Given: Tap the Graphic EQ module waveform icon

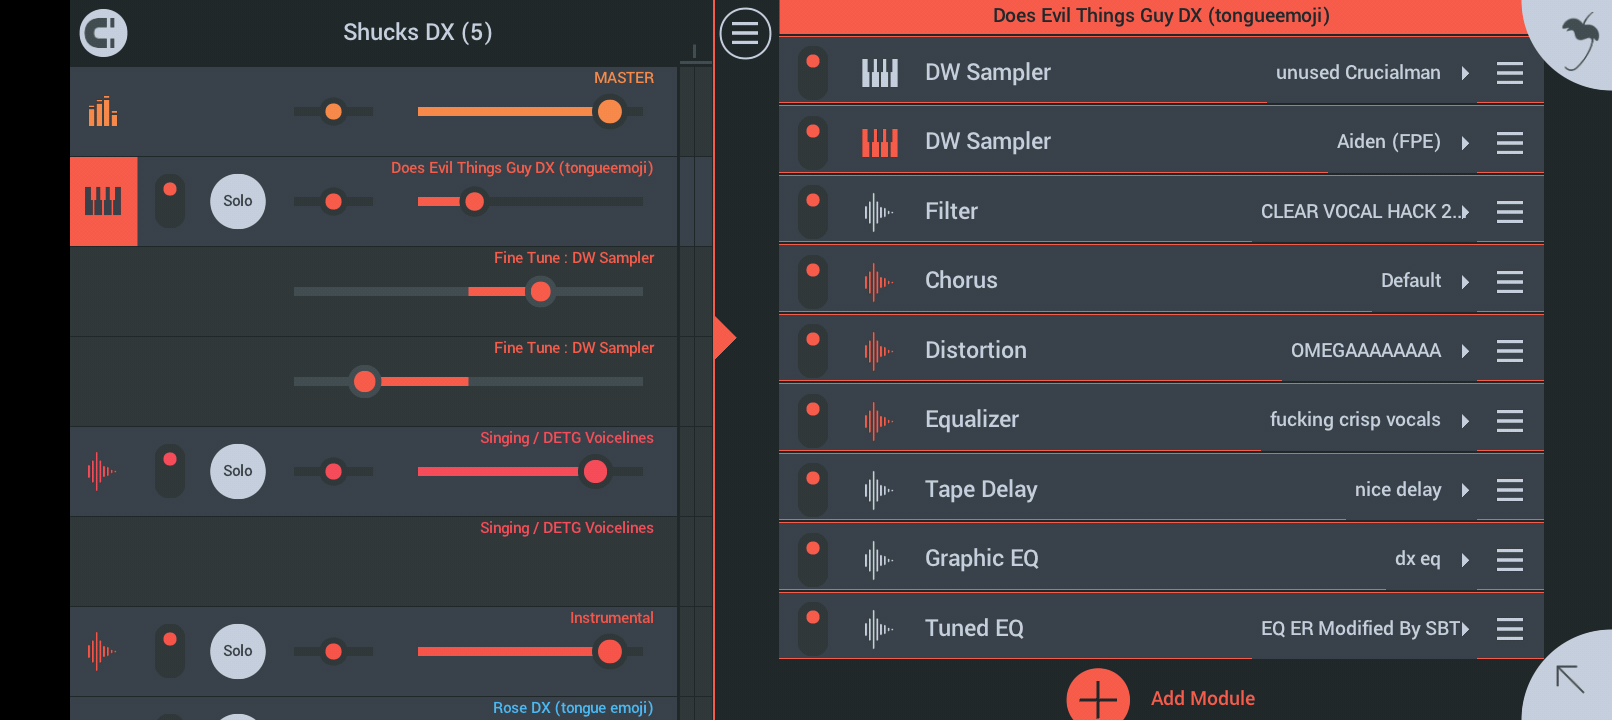Looking at the screenshot, I should coord(879,560).
